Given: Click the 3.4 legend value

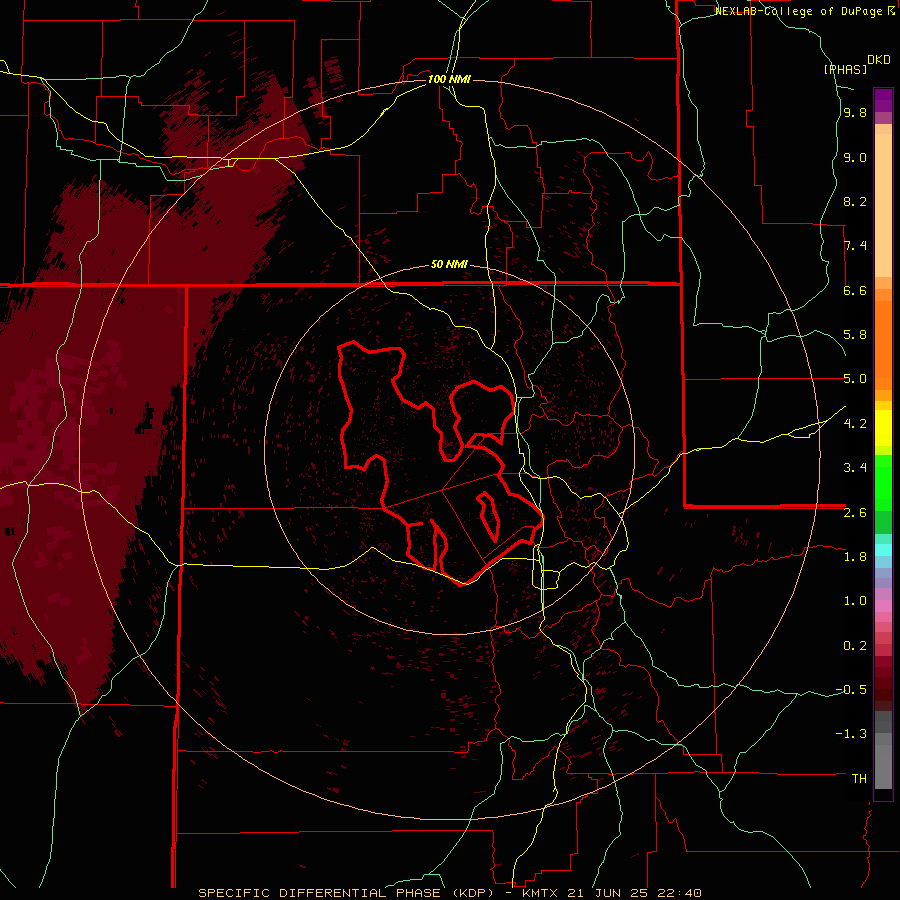Looking at the screenshot, I should [x=855, y=468].
